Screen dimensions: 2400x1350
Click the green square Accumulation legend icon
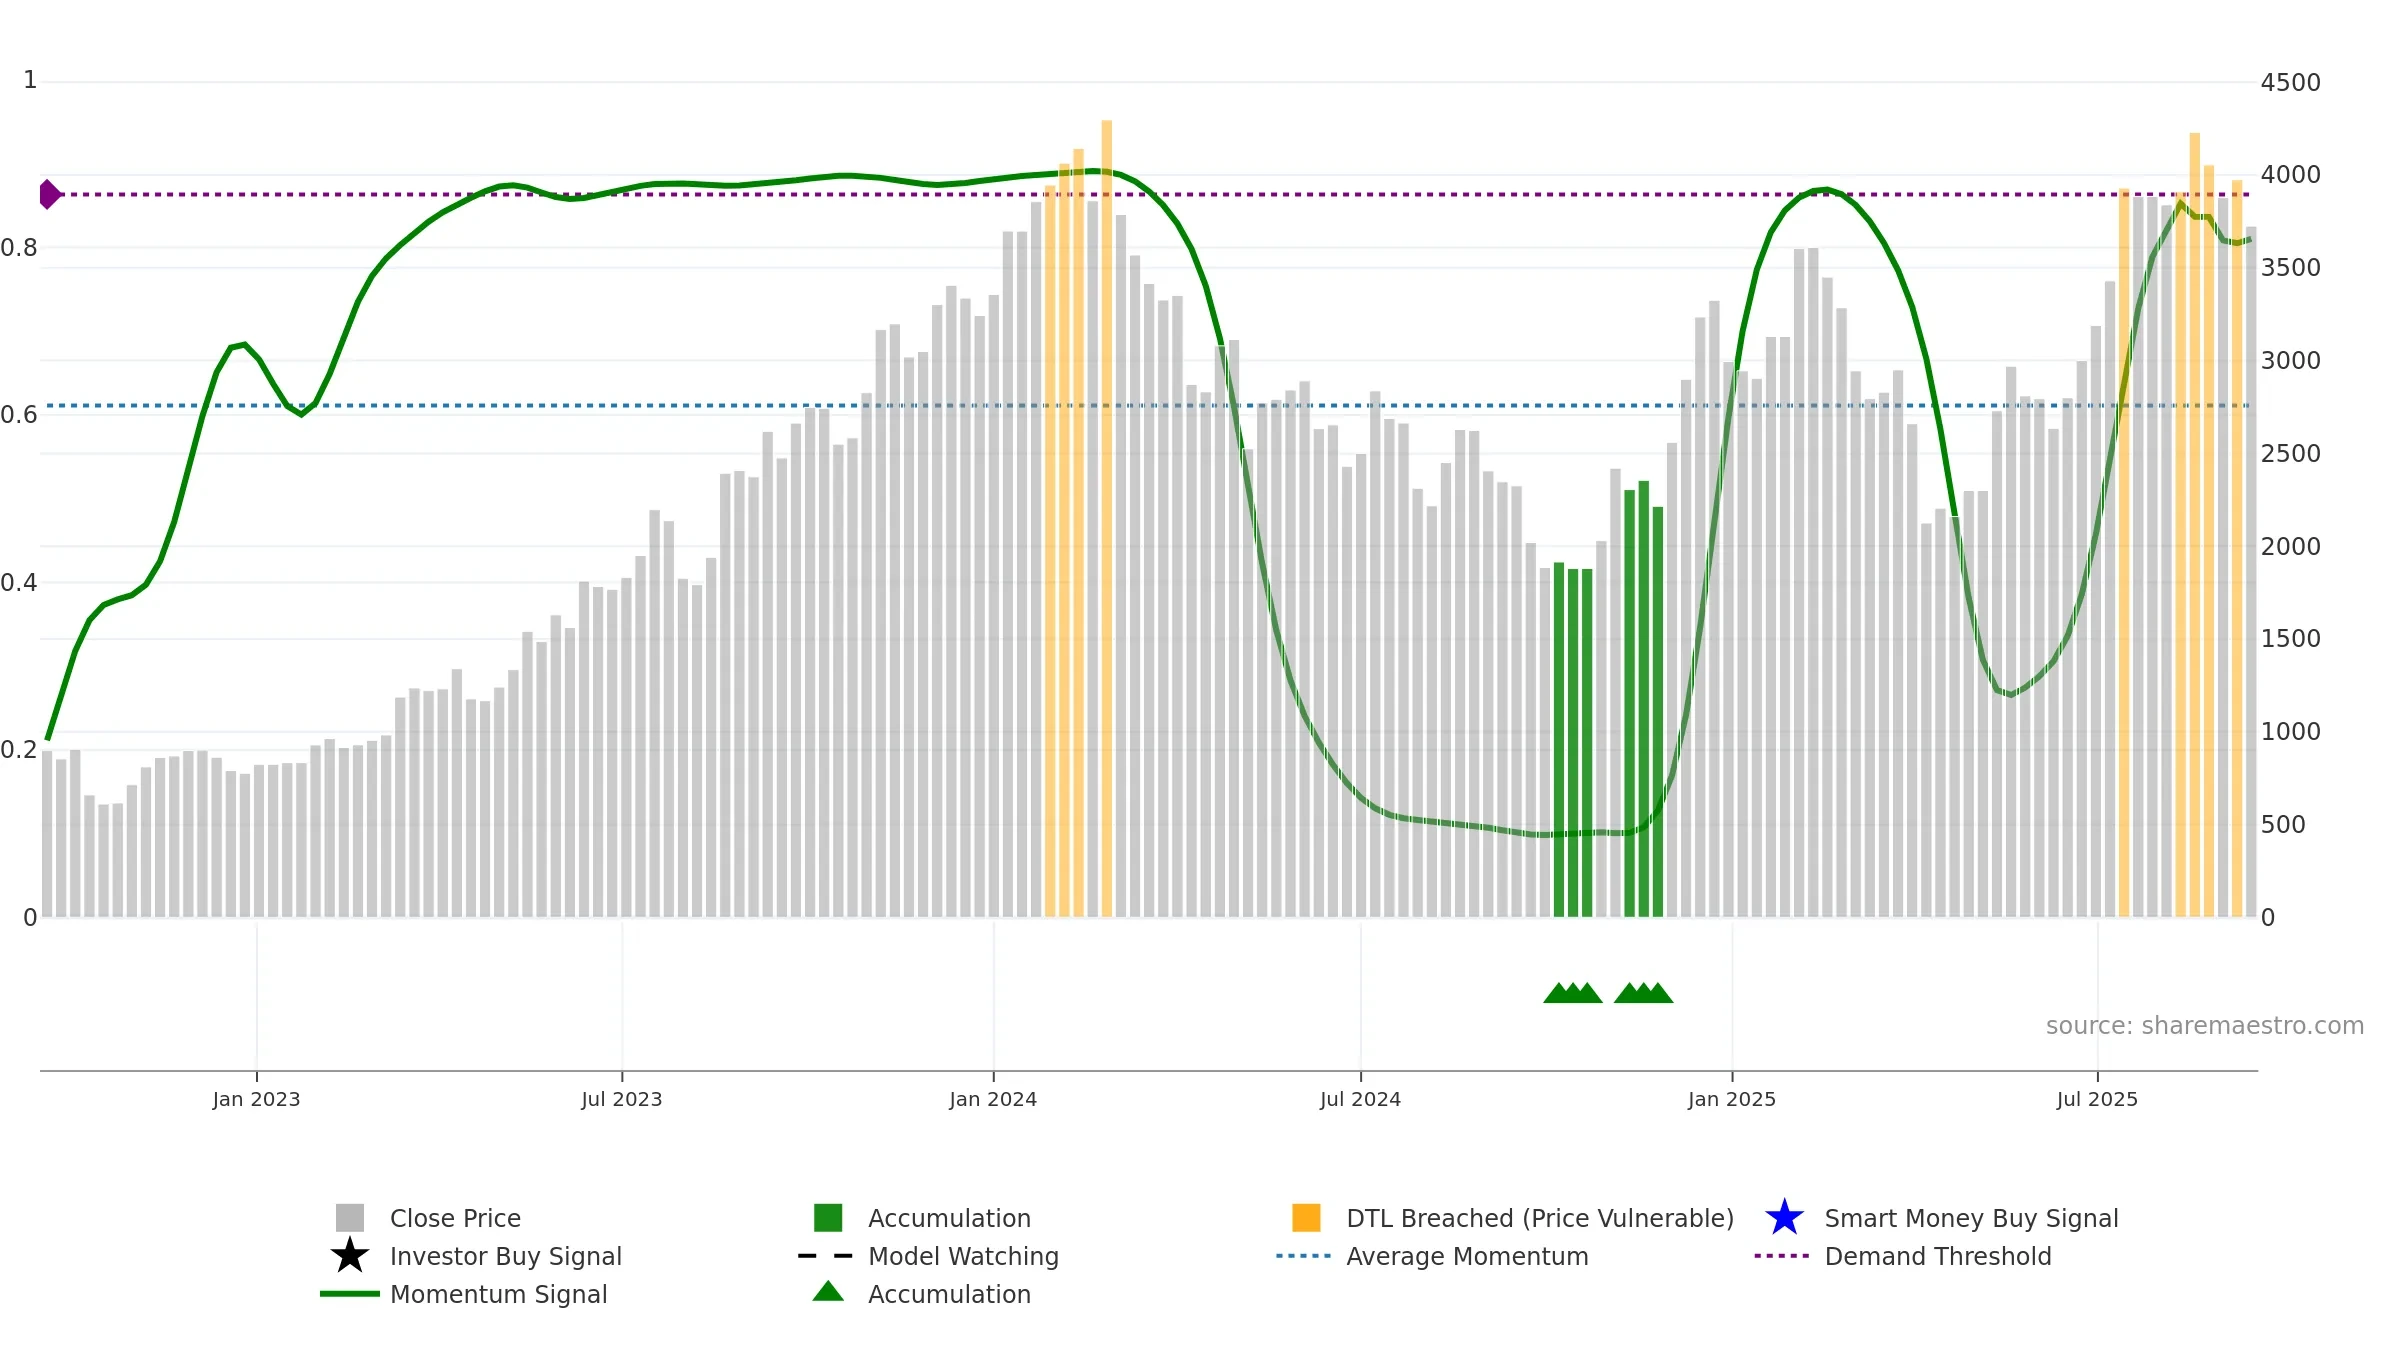tap(828, 1217)
